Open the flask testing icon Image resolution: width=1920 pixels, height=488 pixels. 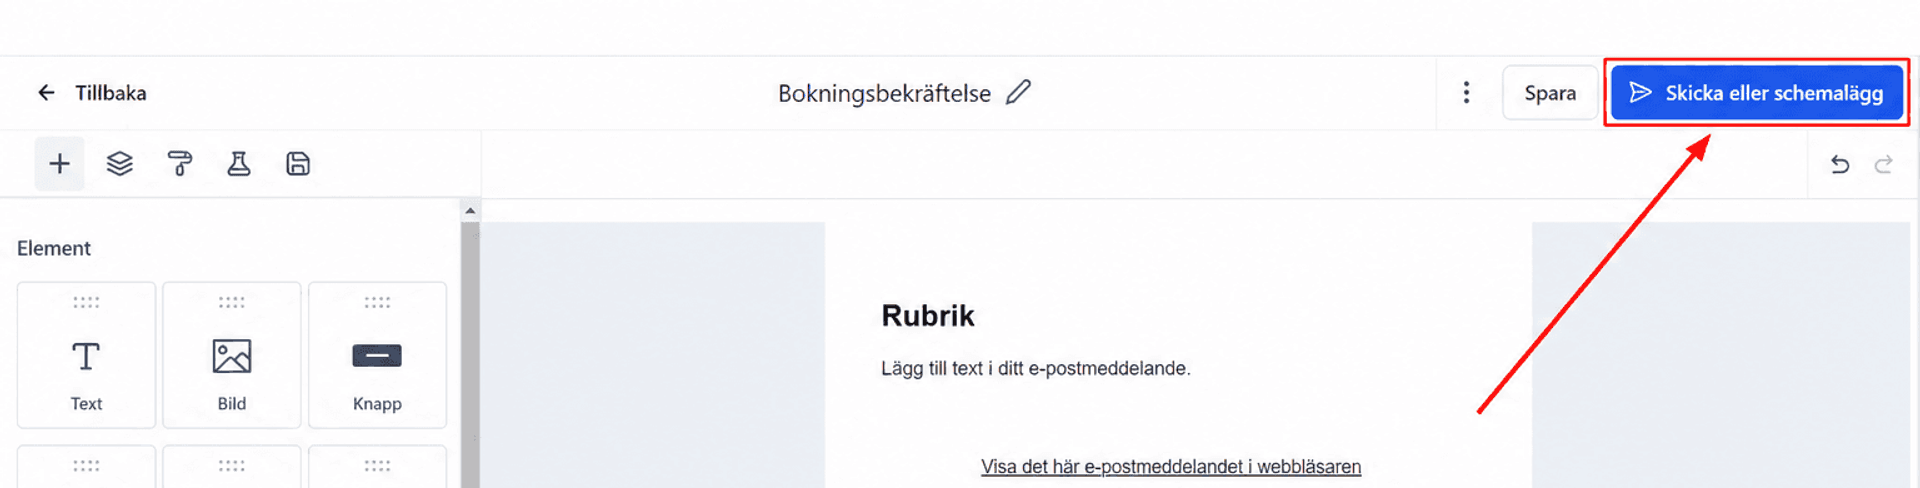(x=238, y=164)
